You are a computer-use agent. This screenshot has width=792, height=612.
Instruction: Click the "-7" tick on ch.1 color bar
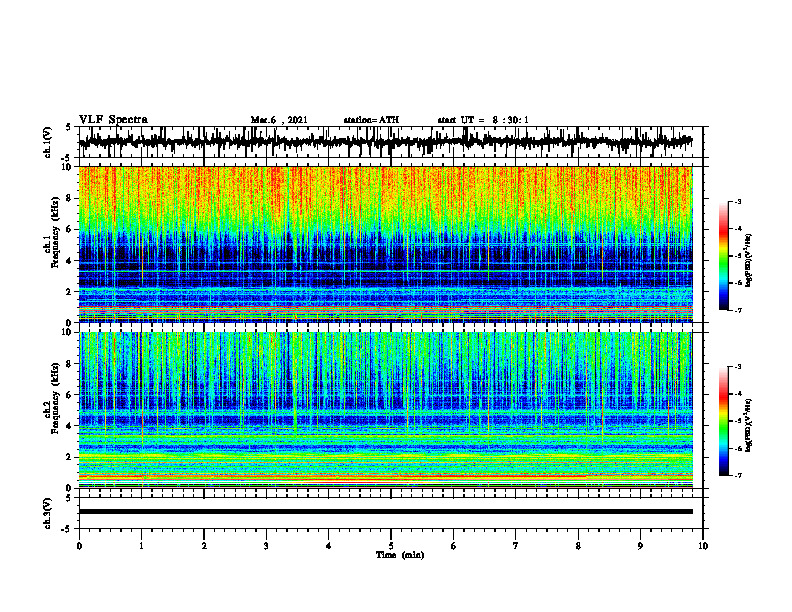coord(738,310)
